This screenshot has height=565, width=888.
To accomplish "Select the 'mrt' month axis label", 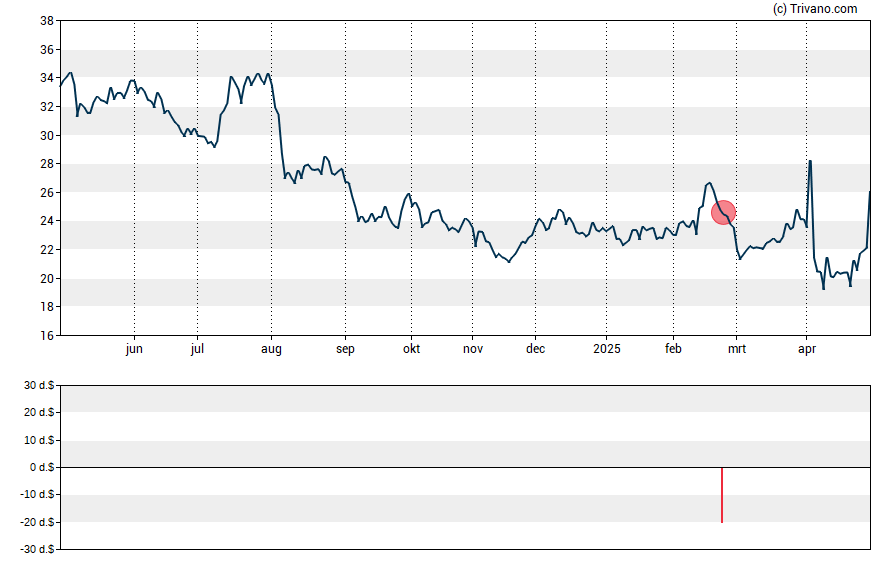I will pos(737,349).
